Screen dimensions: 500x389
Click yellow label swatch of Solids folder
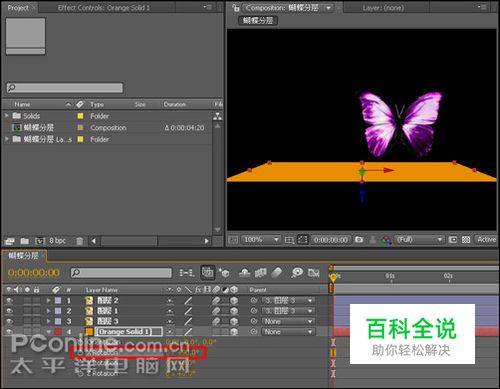80,116
